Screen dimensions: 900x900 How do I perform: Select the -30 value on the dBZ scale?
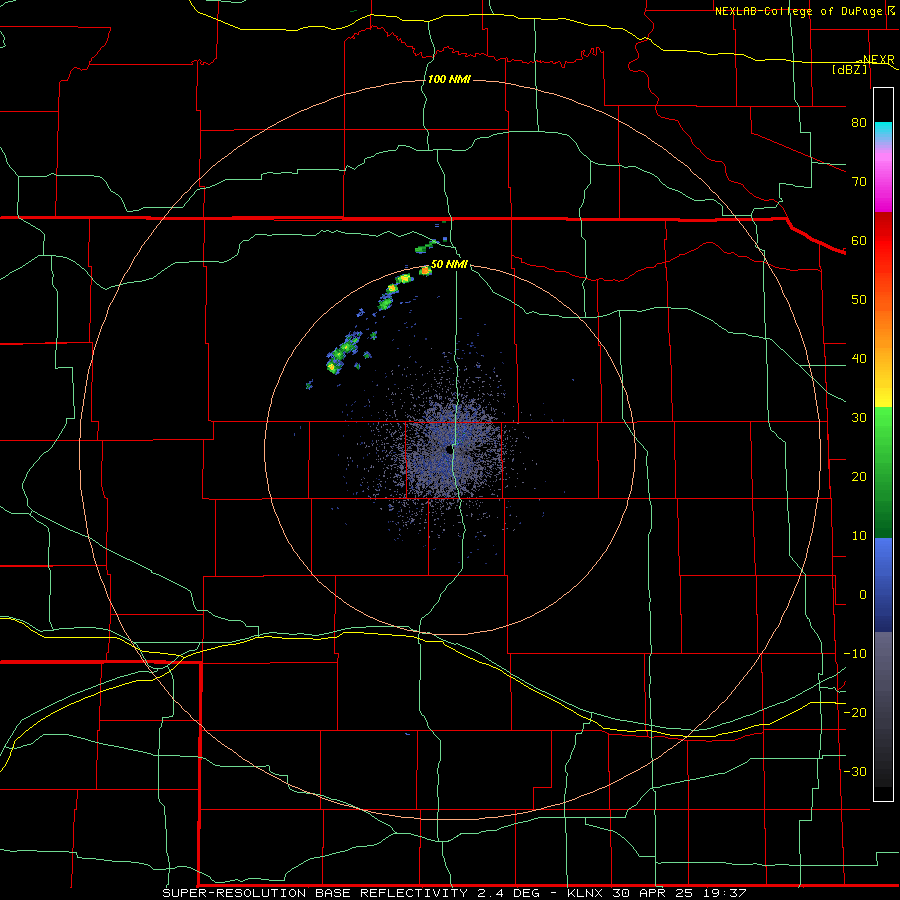point(855,771)
